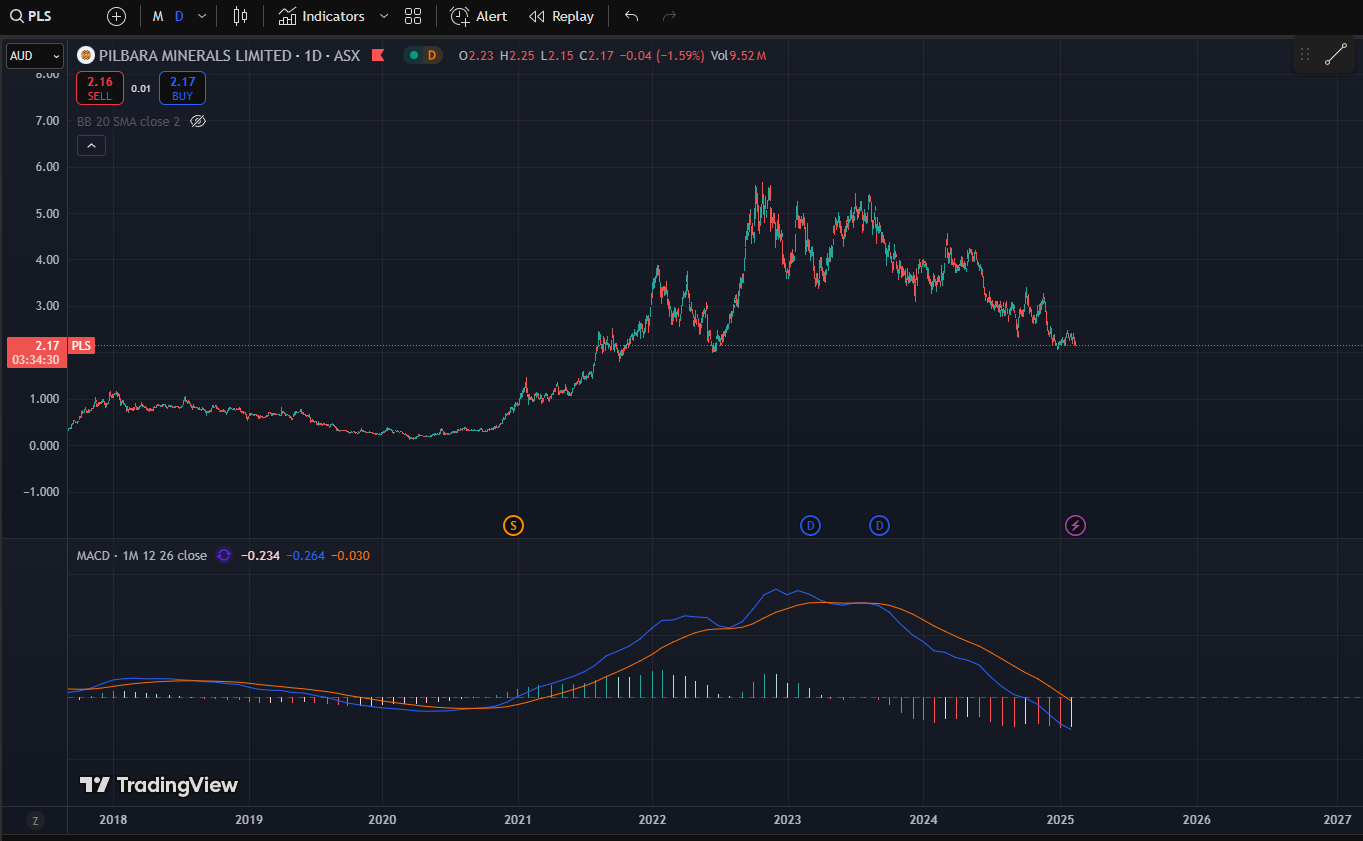The image size is (1363, 841).
Task: Switch to monthly M interval
Action: tap(158, 16)
